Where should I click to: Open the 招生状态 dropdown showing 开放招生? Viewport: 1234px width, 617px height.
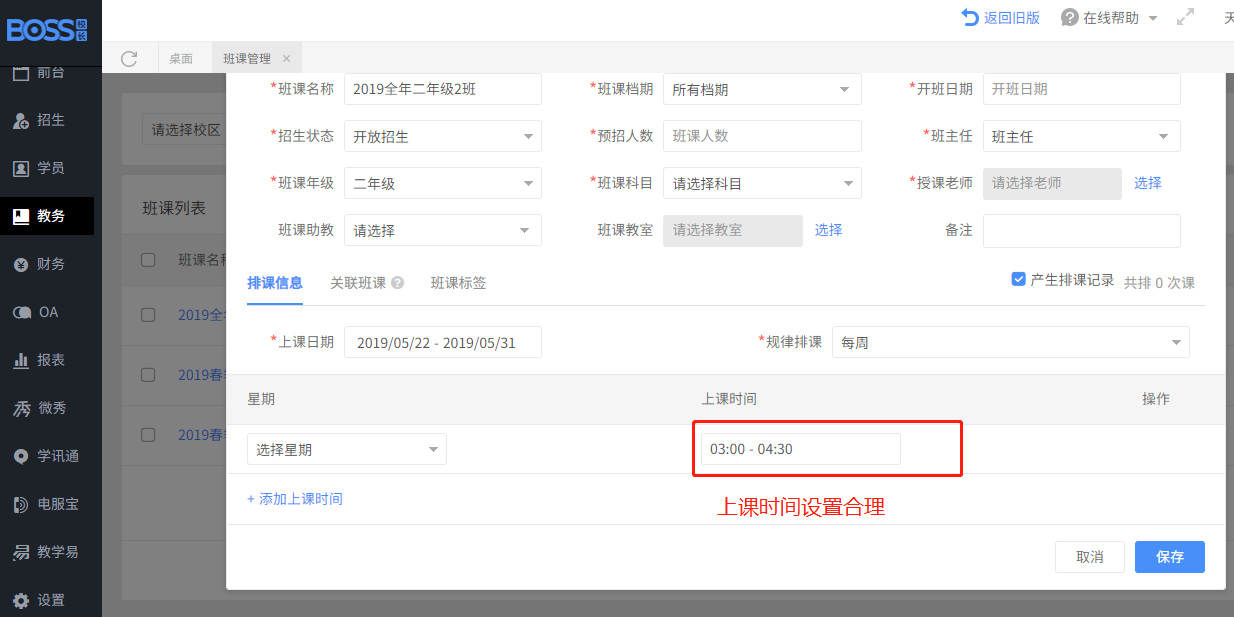[x=443, y=136]
